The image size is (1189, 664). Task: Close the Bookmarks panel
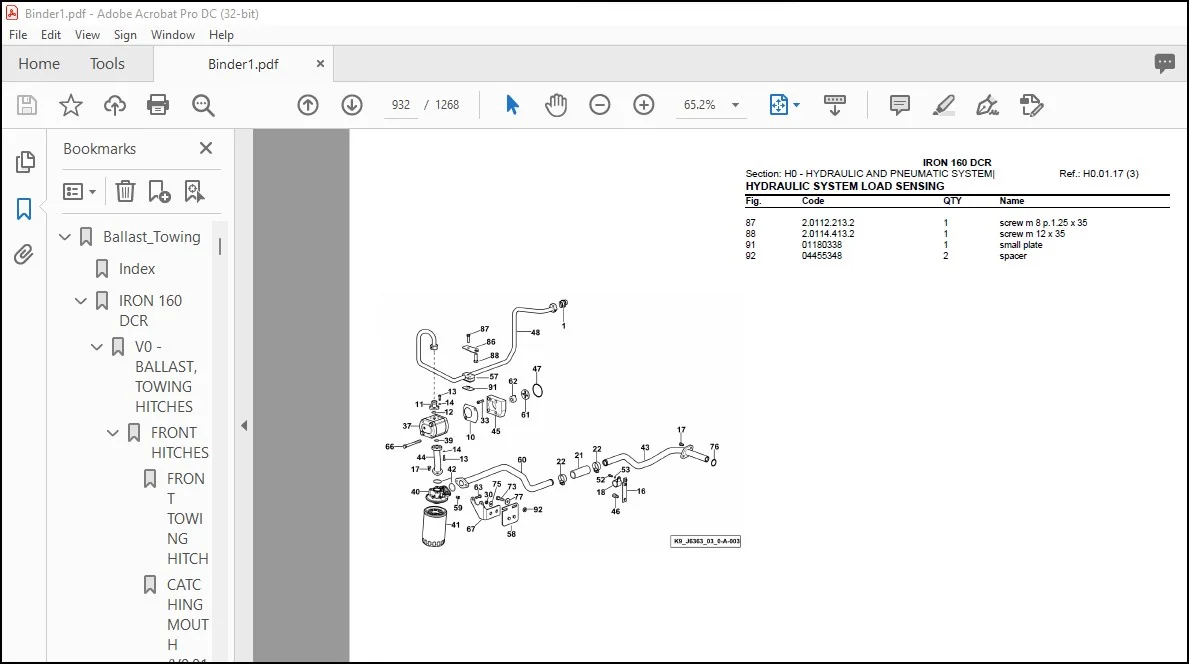pos(205,149)
